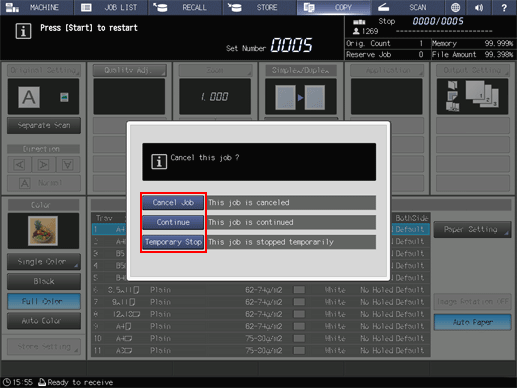
Task: Toggle Auto Paper selection
Action: pyautogui.click(x=472, y=322)
